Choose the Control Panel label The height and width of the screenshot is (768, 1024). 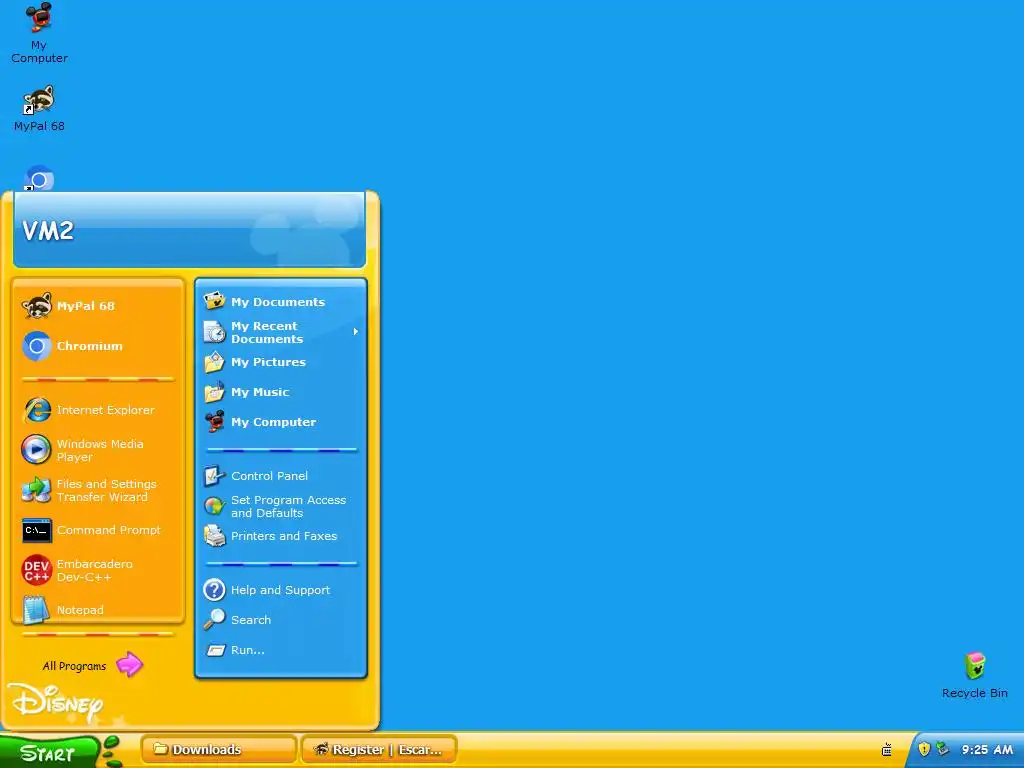point(269,476)
